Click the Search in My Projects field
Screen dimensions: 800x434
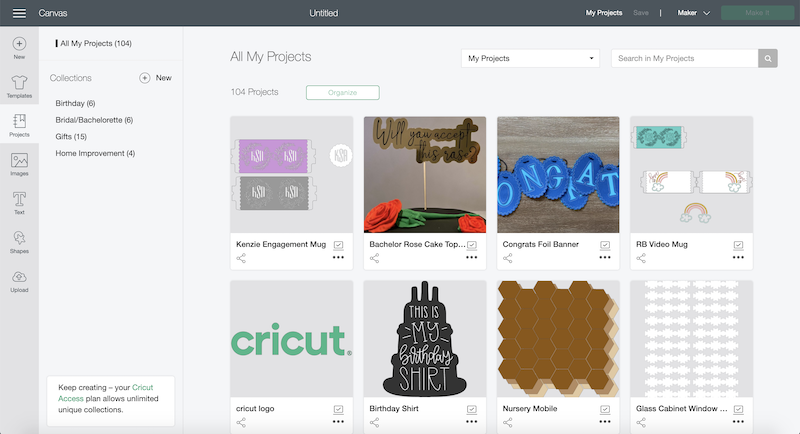pyautogui.click(x=685, y=58)
